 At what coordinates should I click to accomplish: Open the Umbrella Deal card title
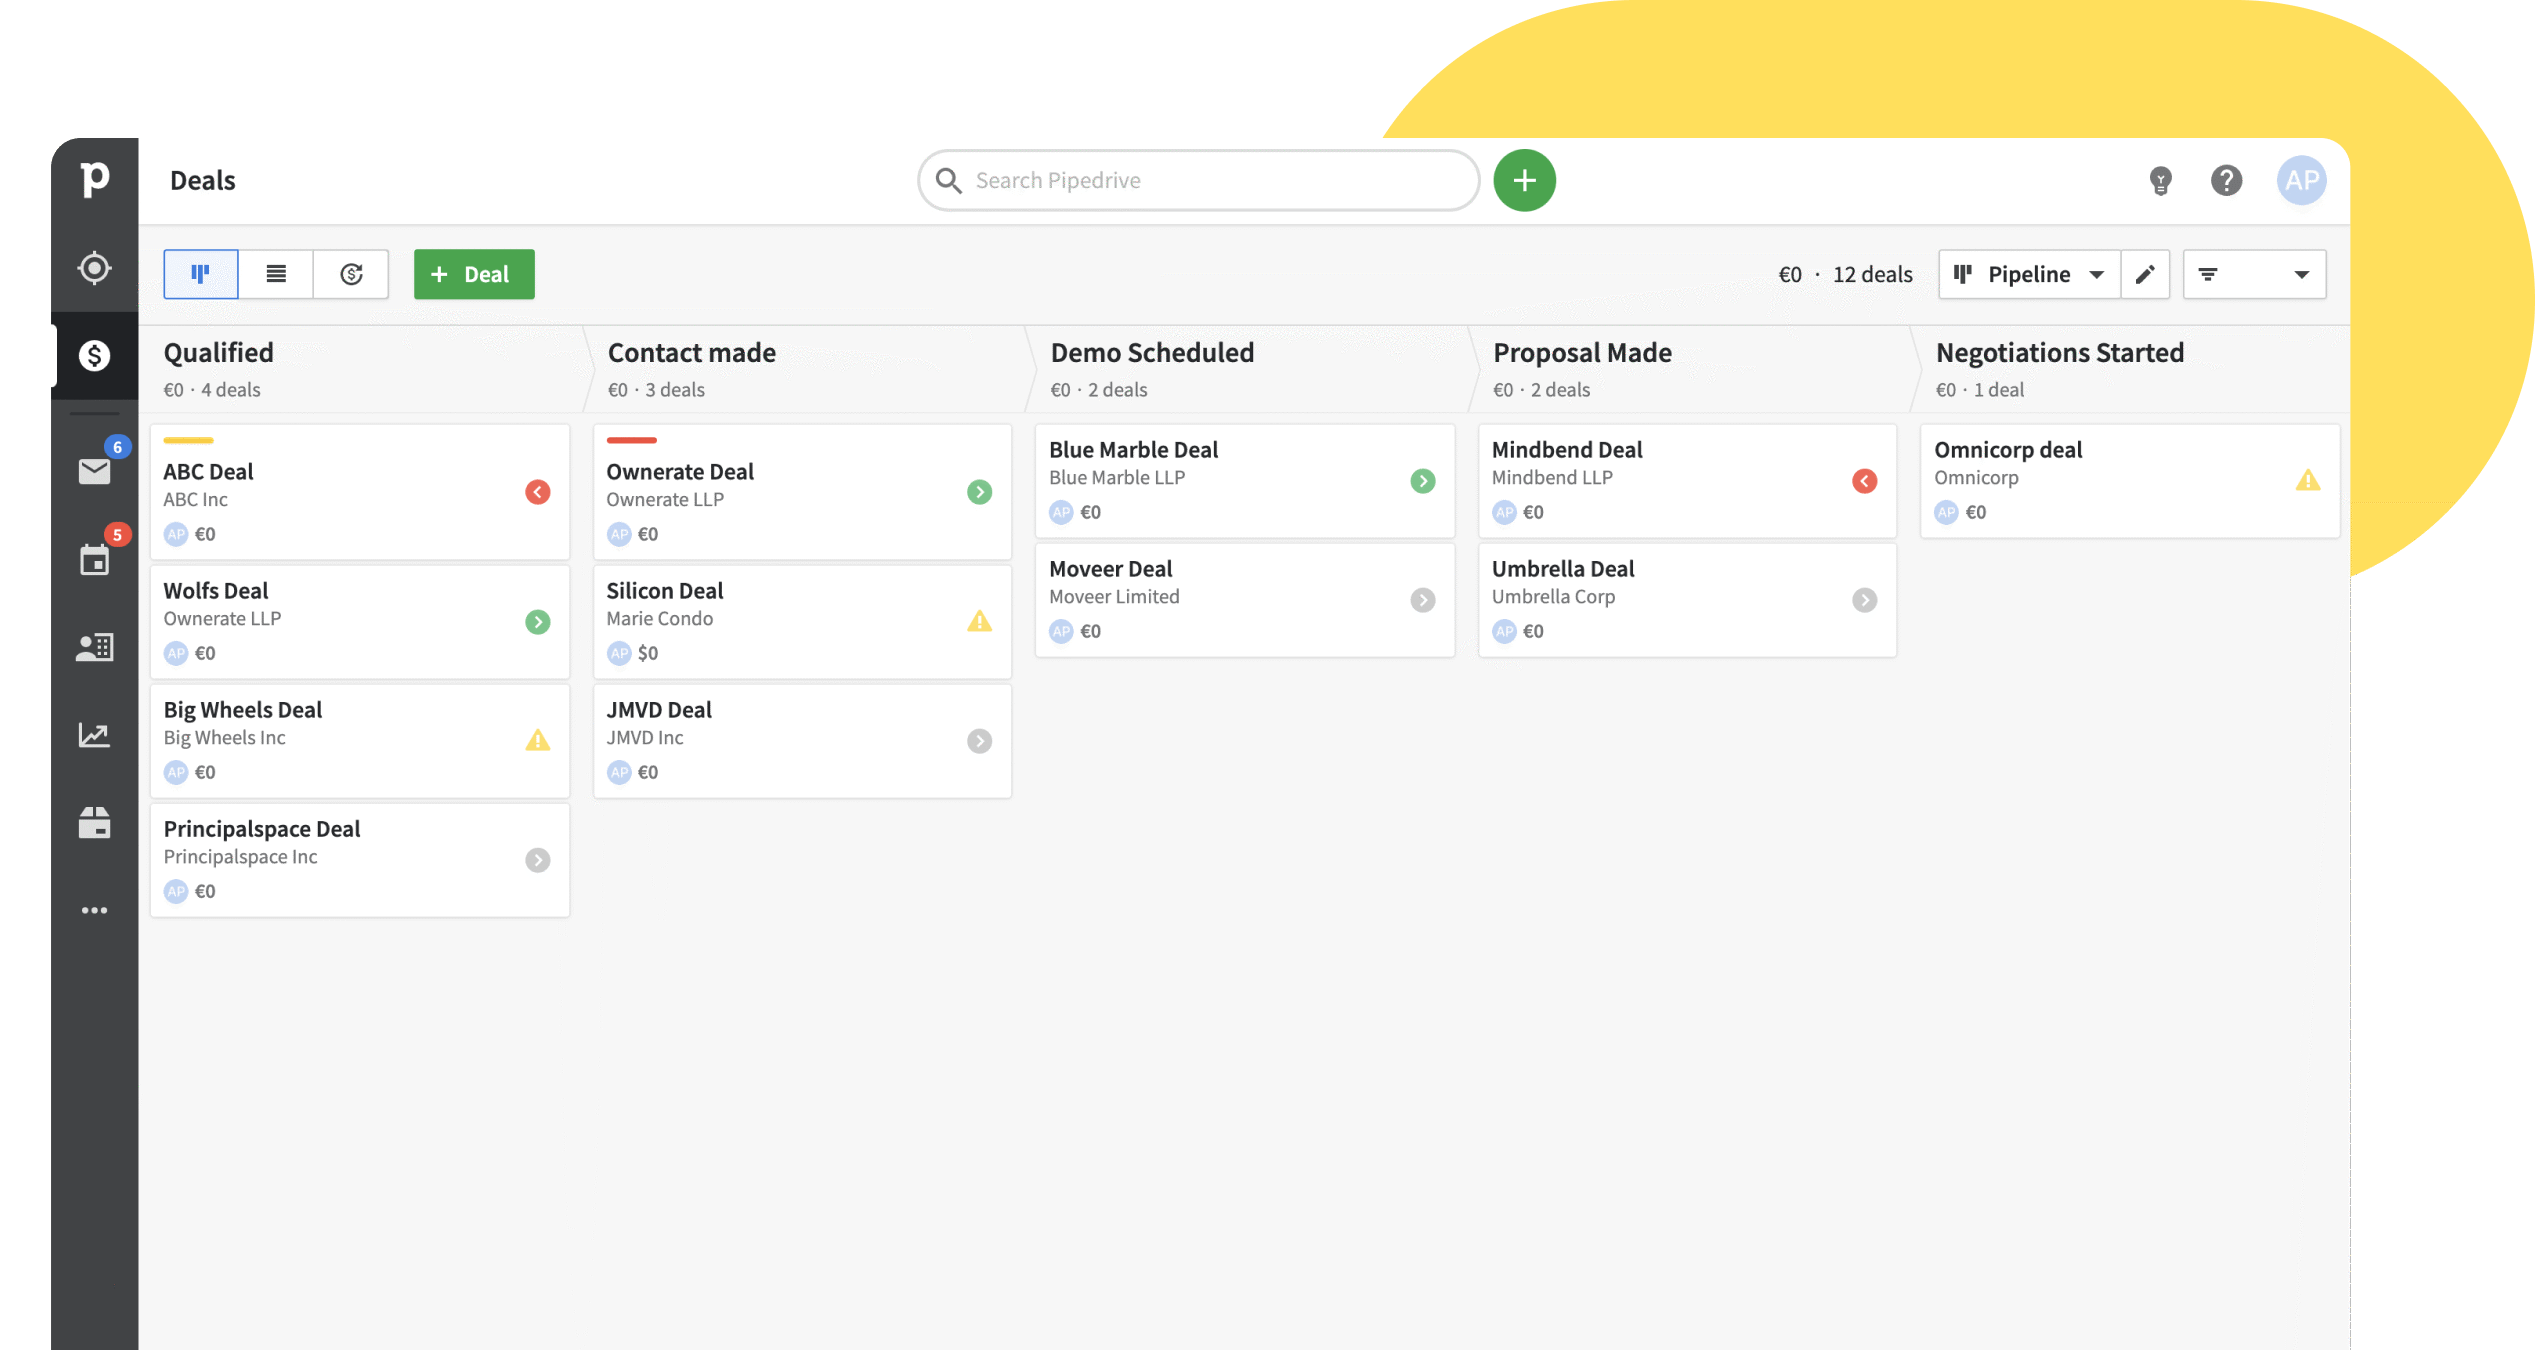[x=1563, y=568]
